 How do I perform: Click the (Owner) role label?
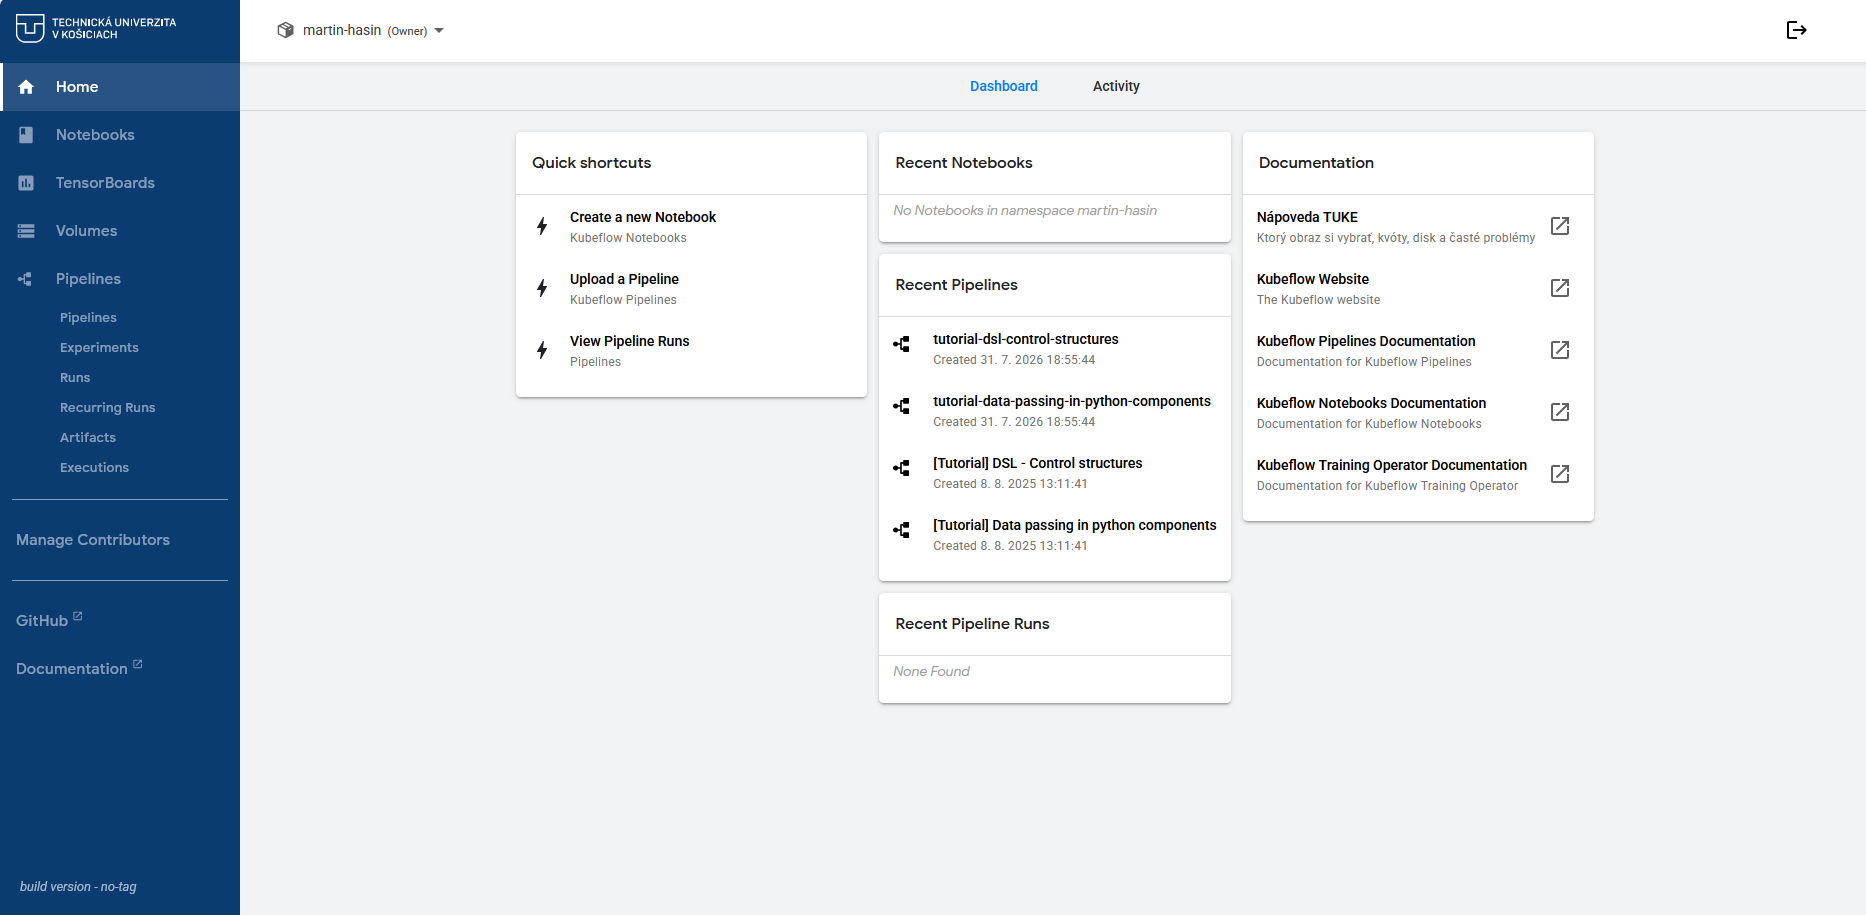pos(407,31)
